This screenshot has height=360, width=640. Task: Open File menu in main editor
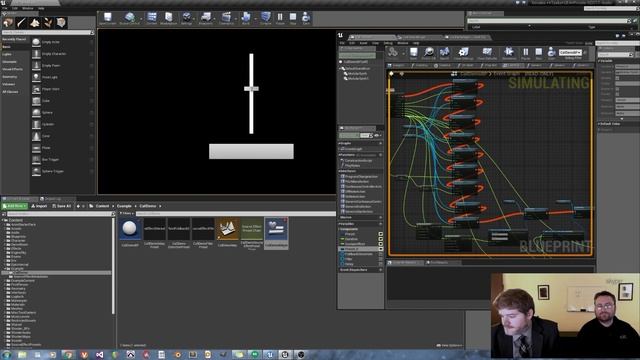tap(4, 8)
